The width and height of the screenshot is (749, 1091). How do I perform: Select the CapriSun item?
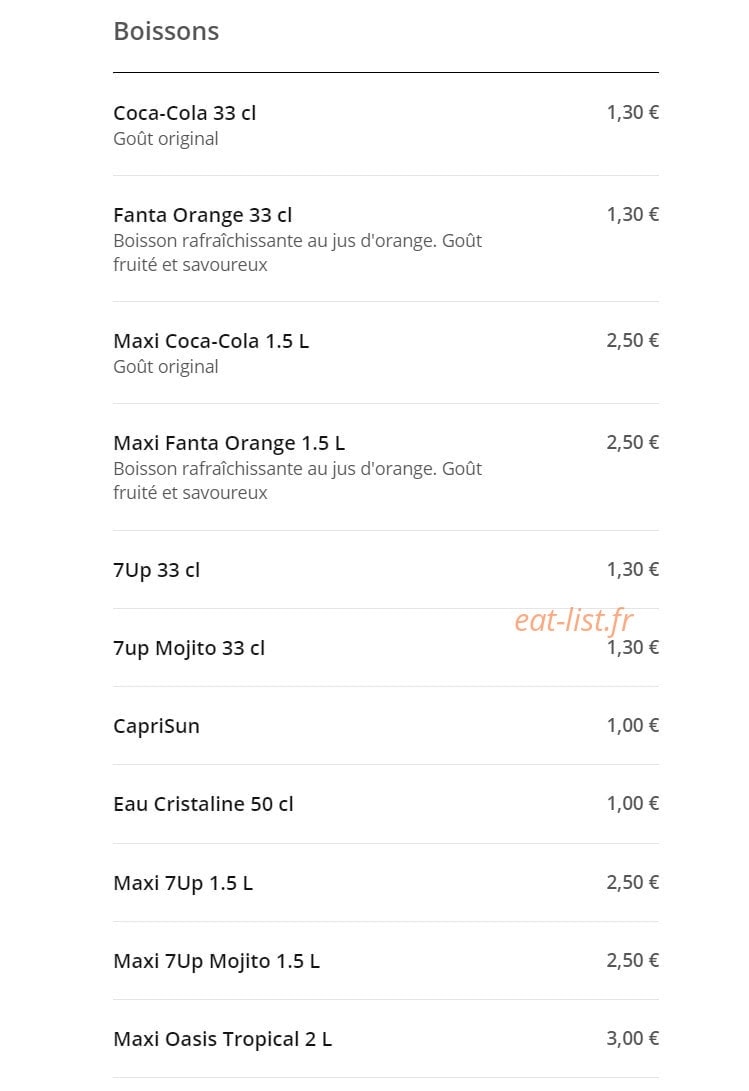(x=386, y=726)
